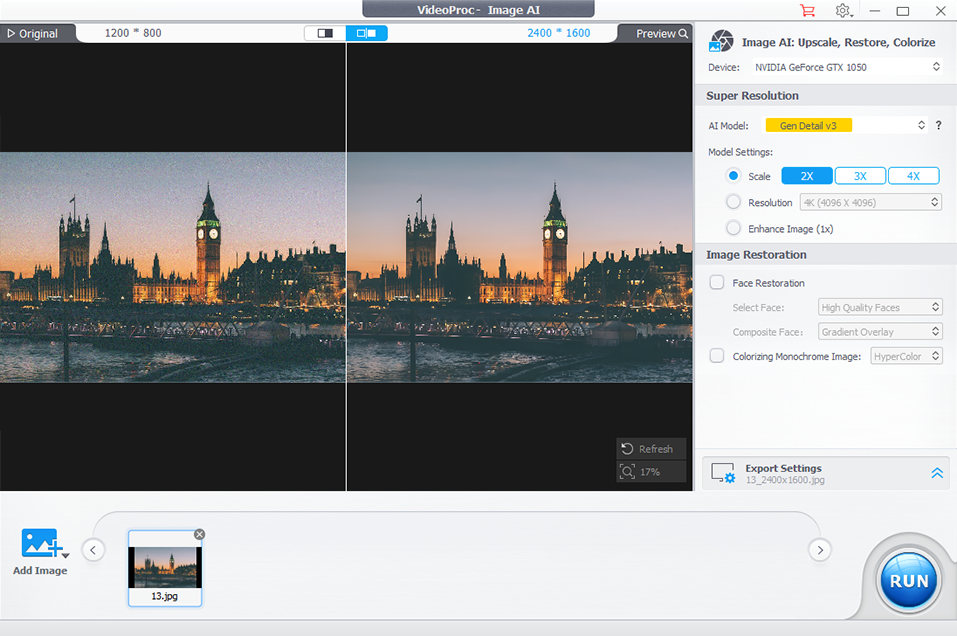
Task: Click the shopping cart icon
Action: [807, 11]
